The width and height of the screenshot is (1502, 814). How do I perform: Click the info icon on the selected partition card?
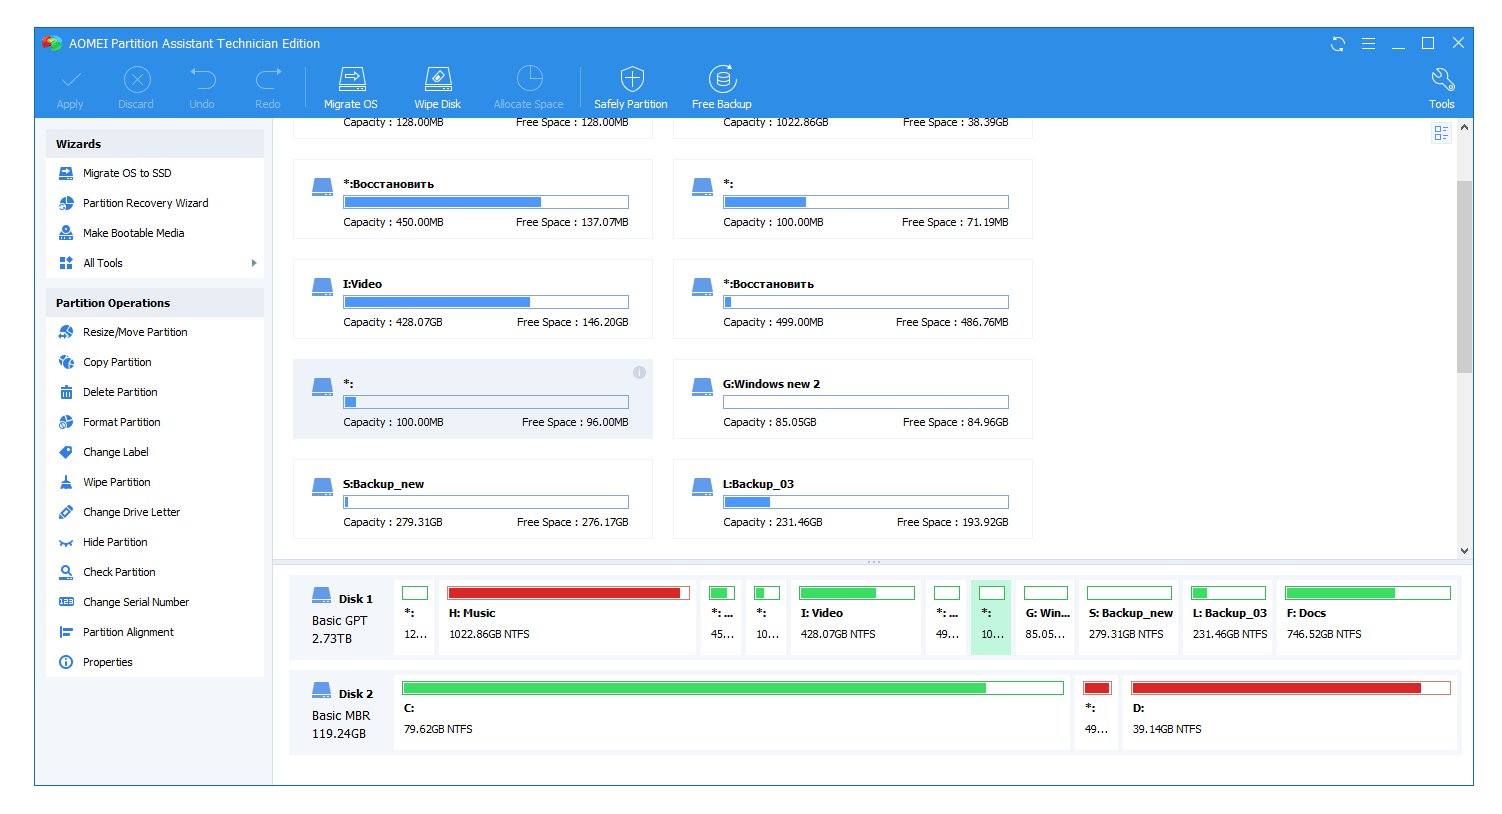[x=639, y=373]
